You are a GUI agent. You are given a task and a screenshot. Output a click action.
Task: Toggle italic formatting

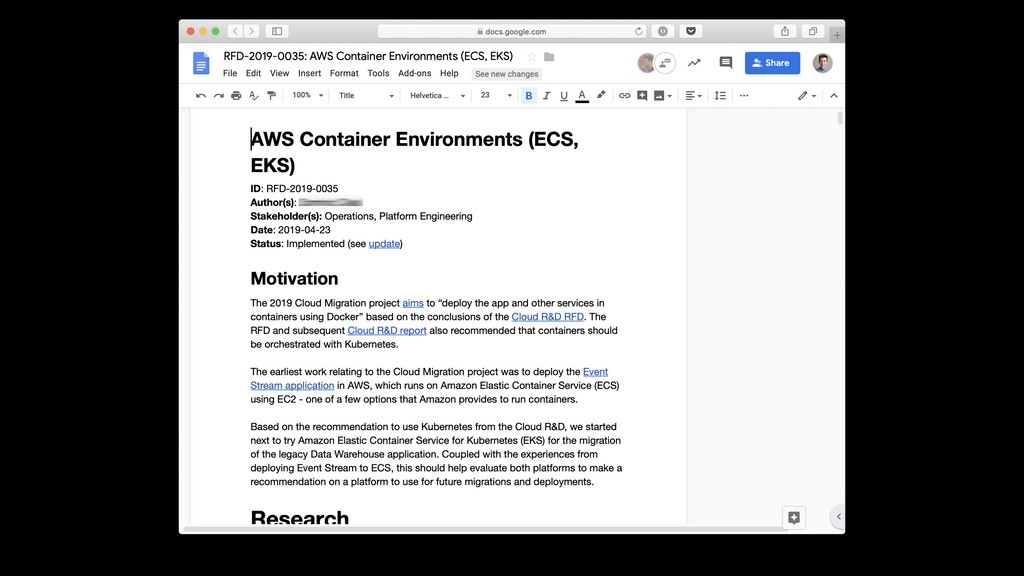pos(546,96)
